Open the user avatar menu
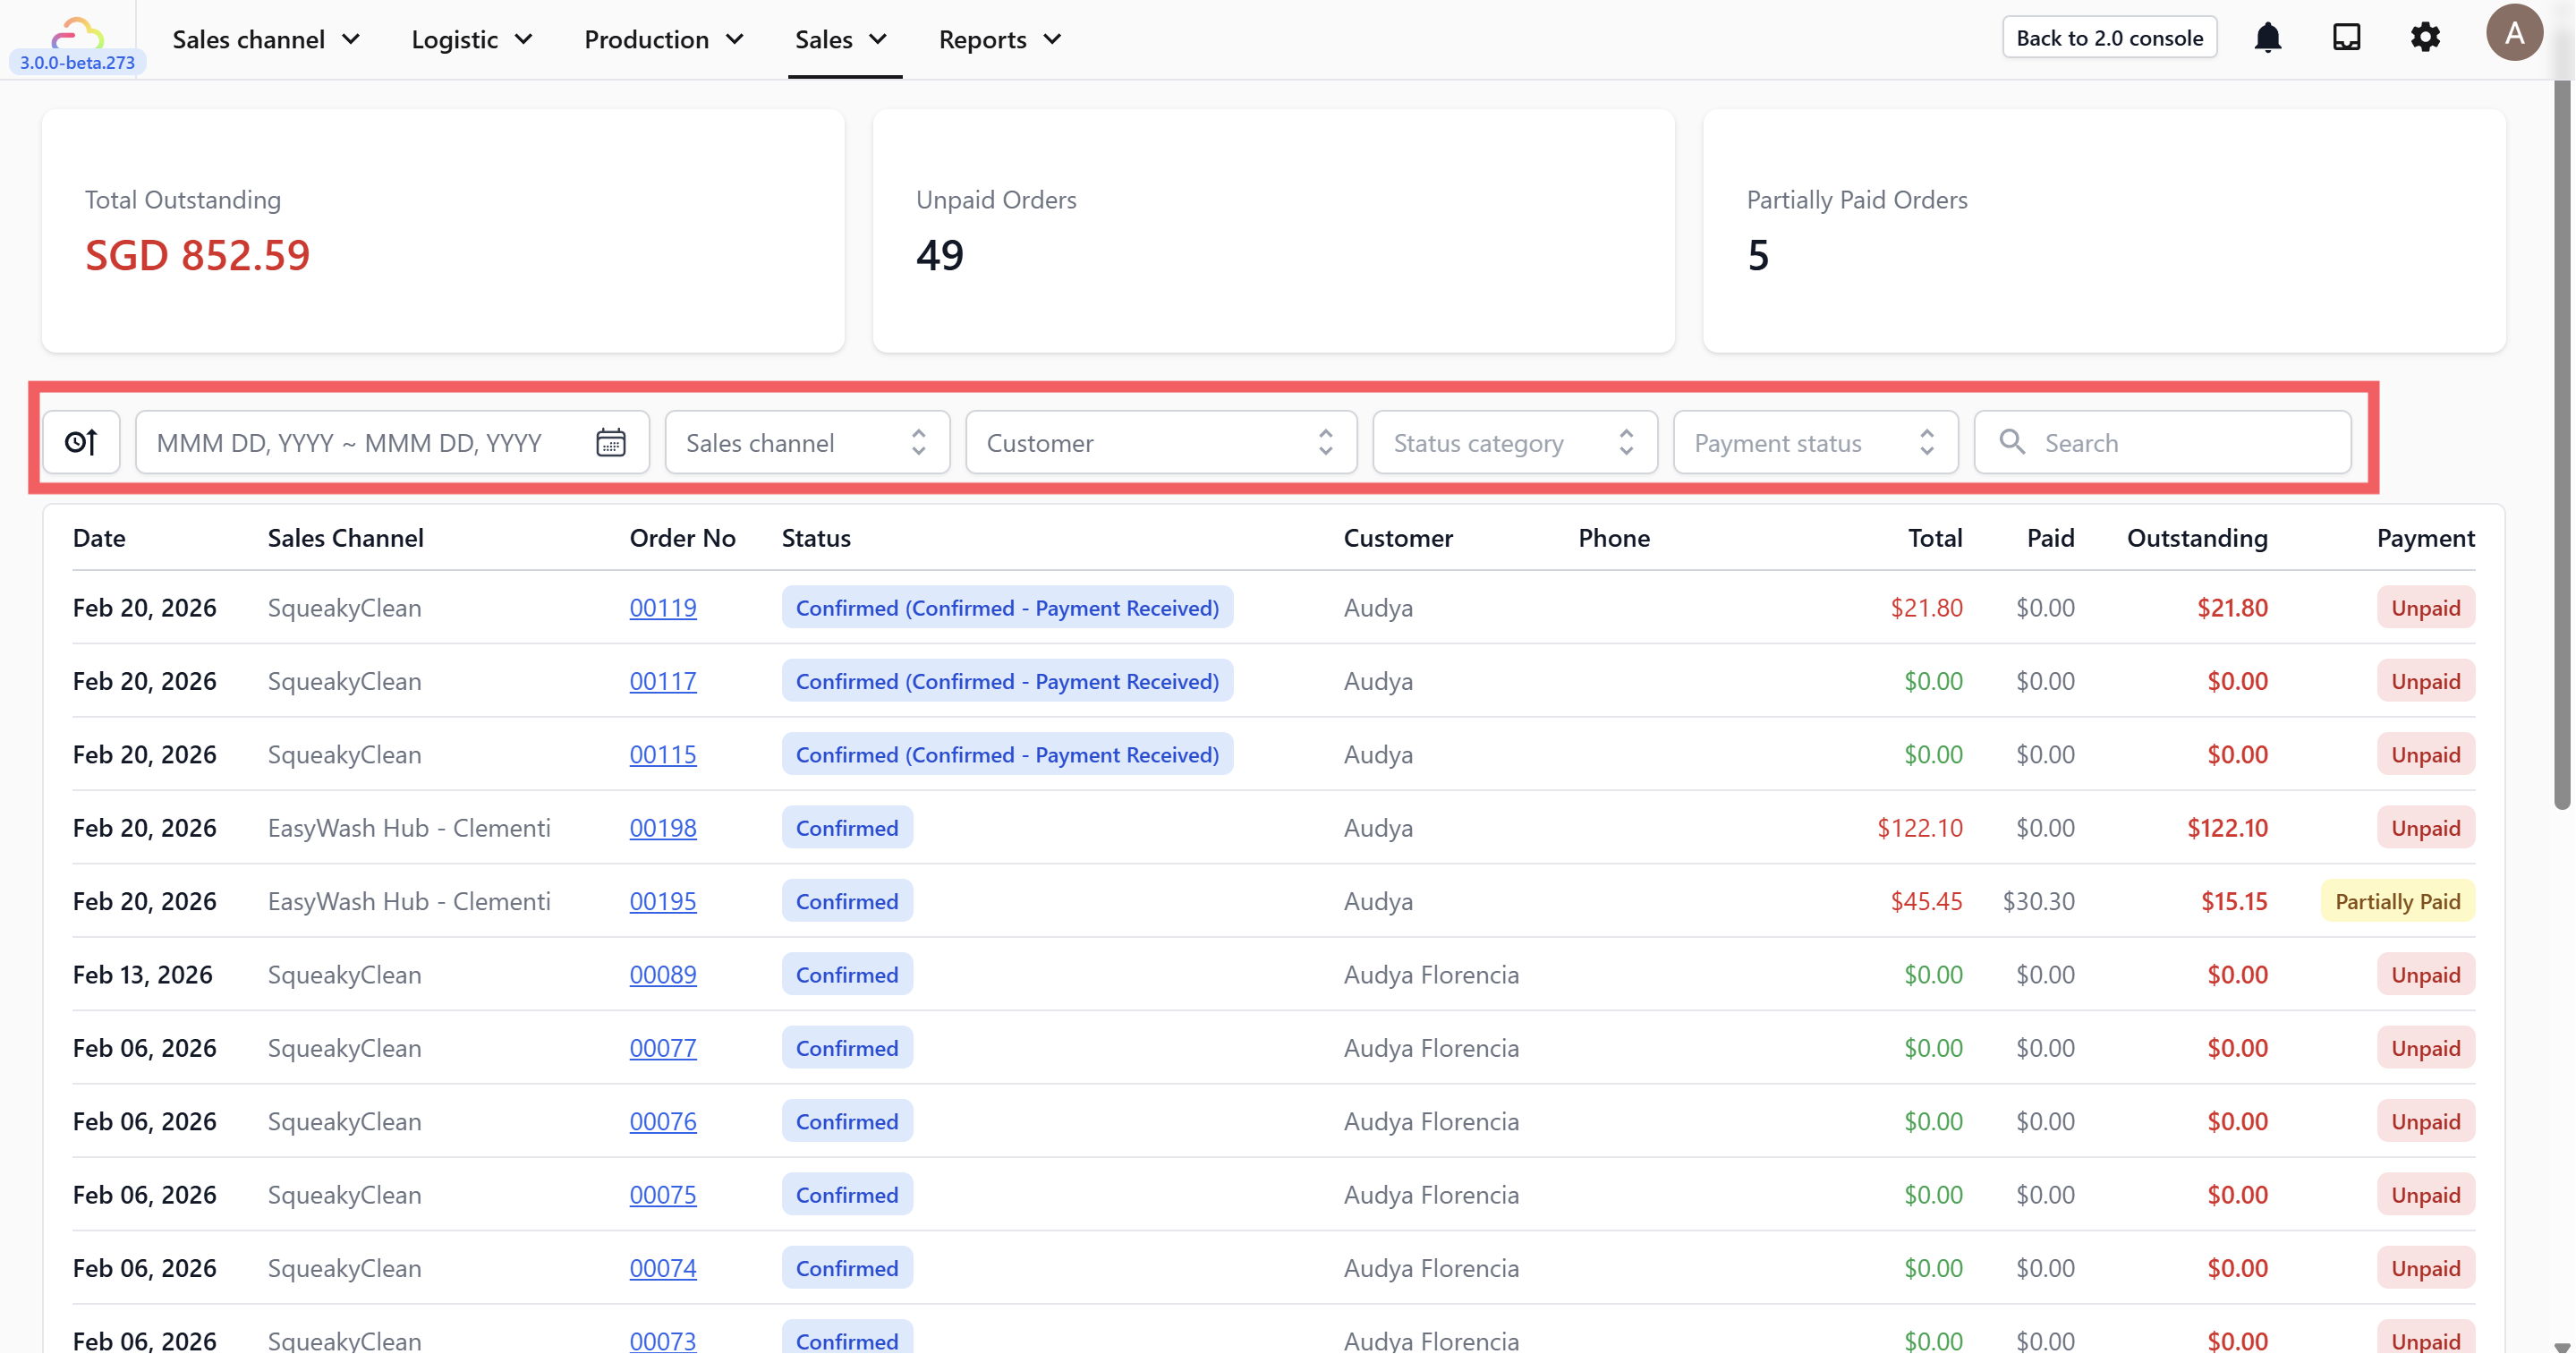Screen dimensions: 2576x1354 2513,34
